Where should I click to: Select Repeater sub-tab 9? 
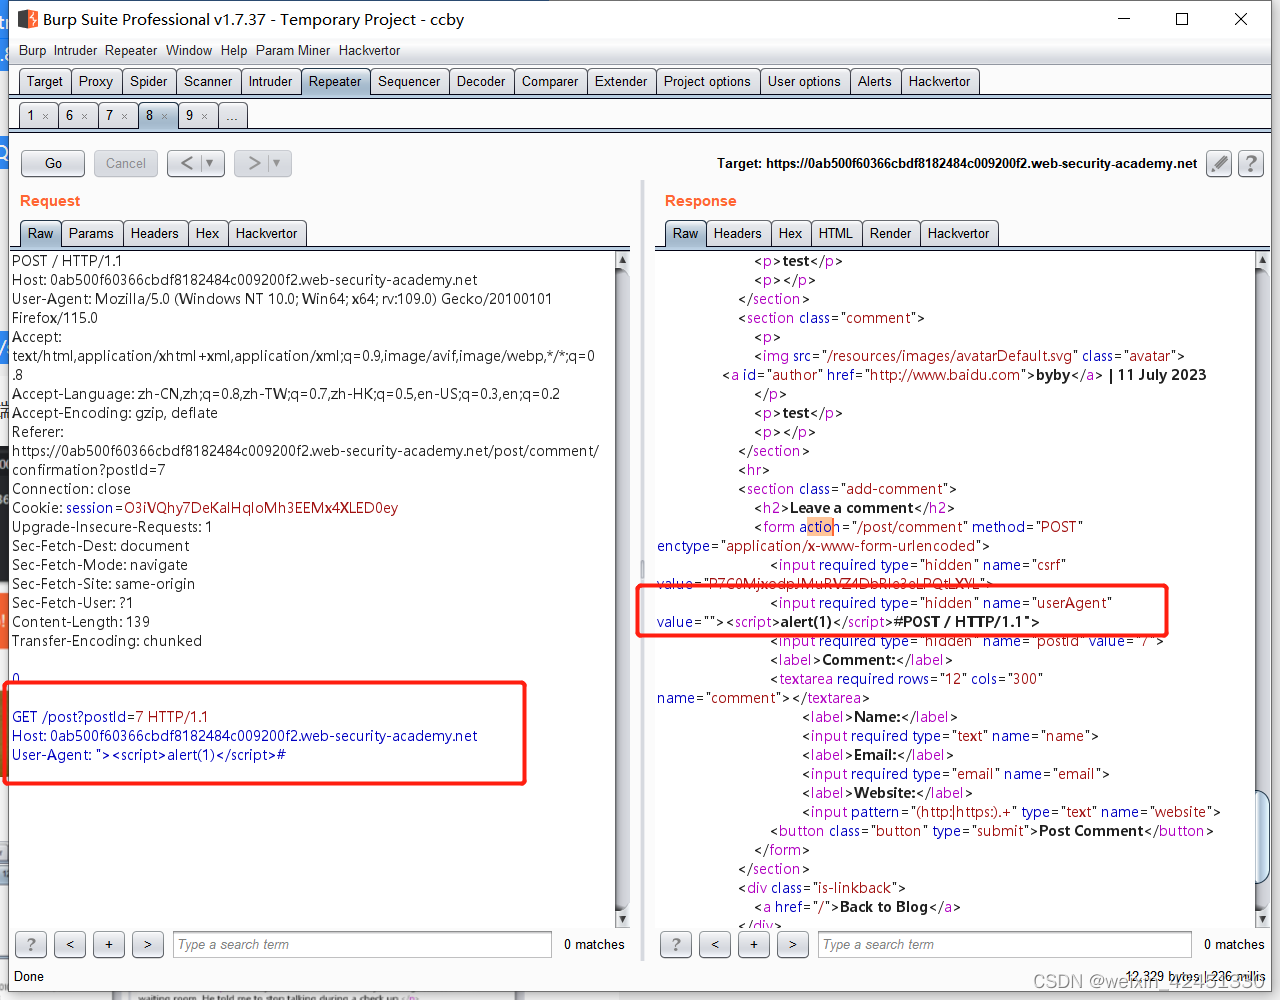[x=189, y=115]
